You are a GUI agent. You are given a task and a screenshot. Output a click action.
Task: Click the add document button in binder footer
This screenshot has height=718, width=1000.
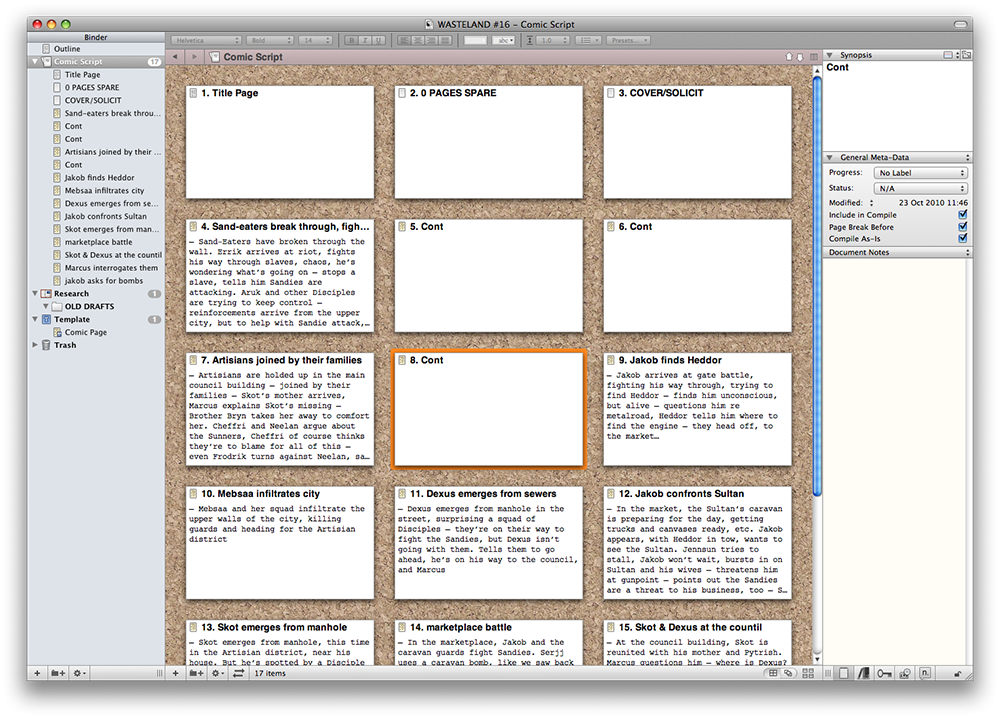click(38, 674)
